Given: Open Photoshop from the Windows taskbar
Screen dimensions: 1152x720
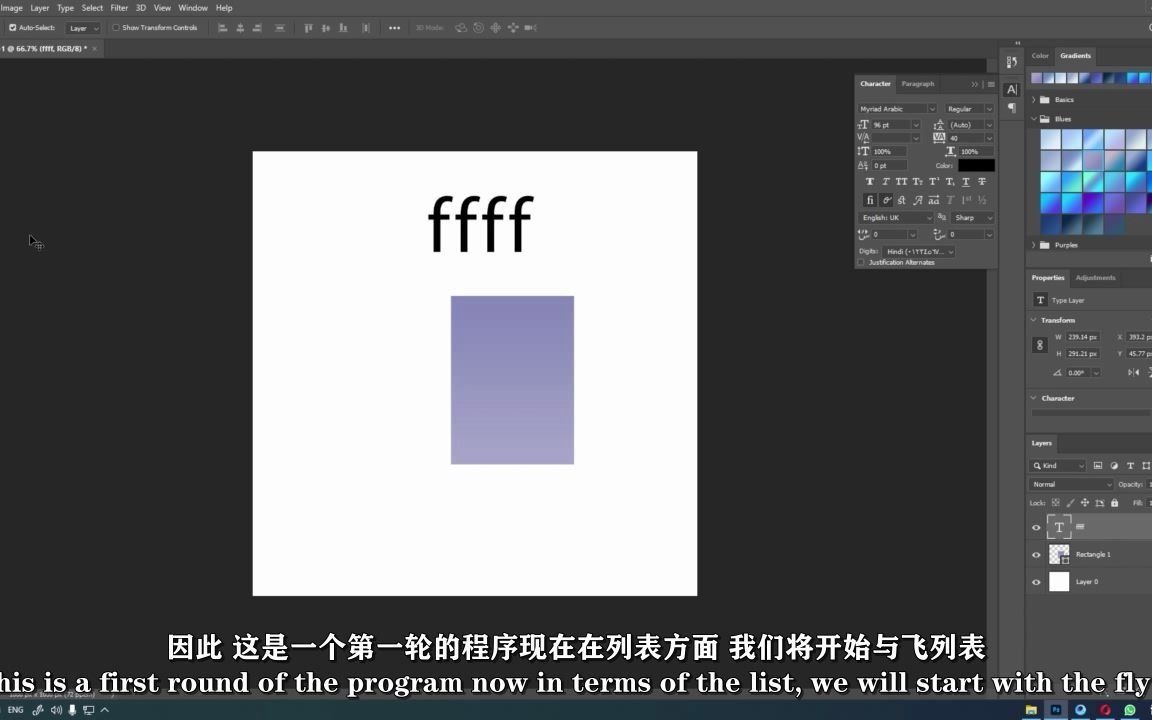Looking at the screenshot, I should coord(1054,709).
